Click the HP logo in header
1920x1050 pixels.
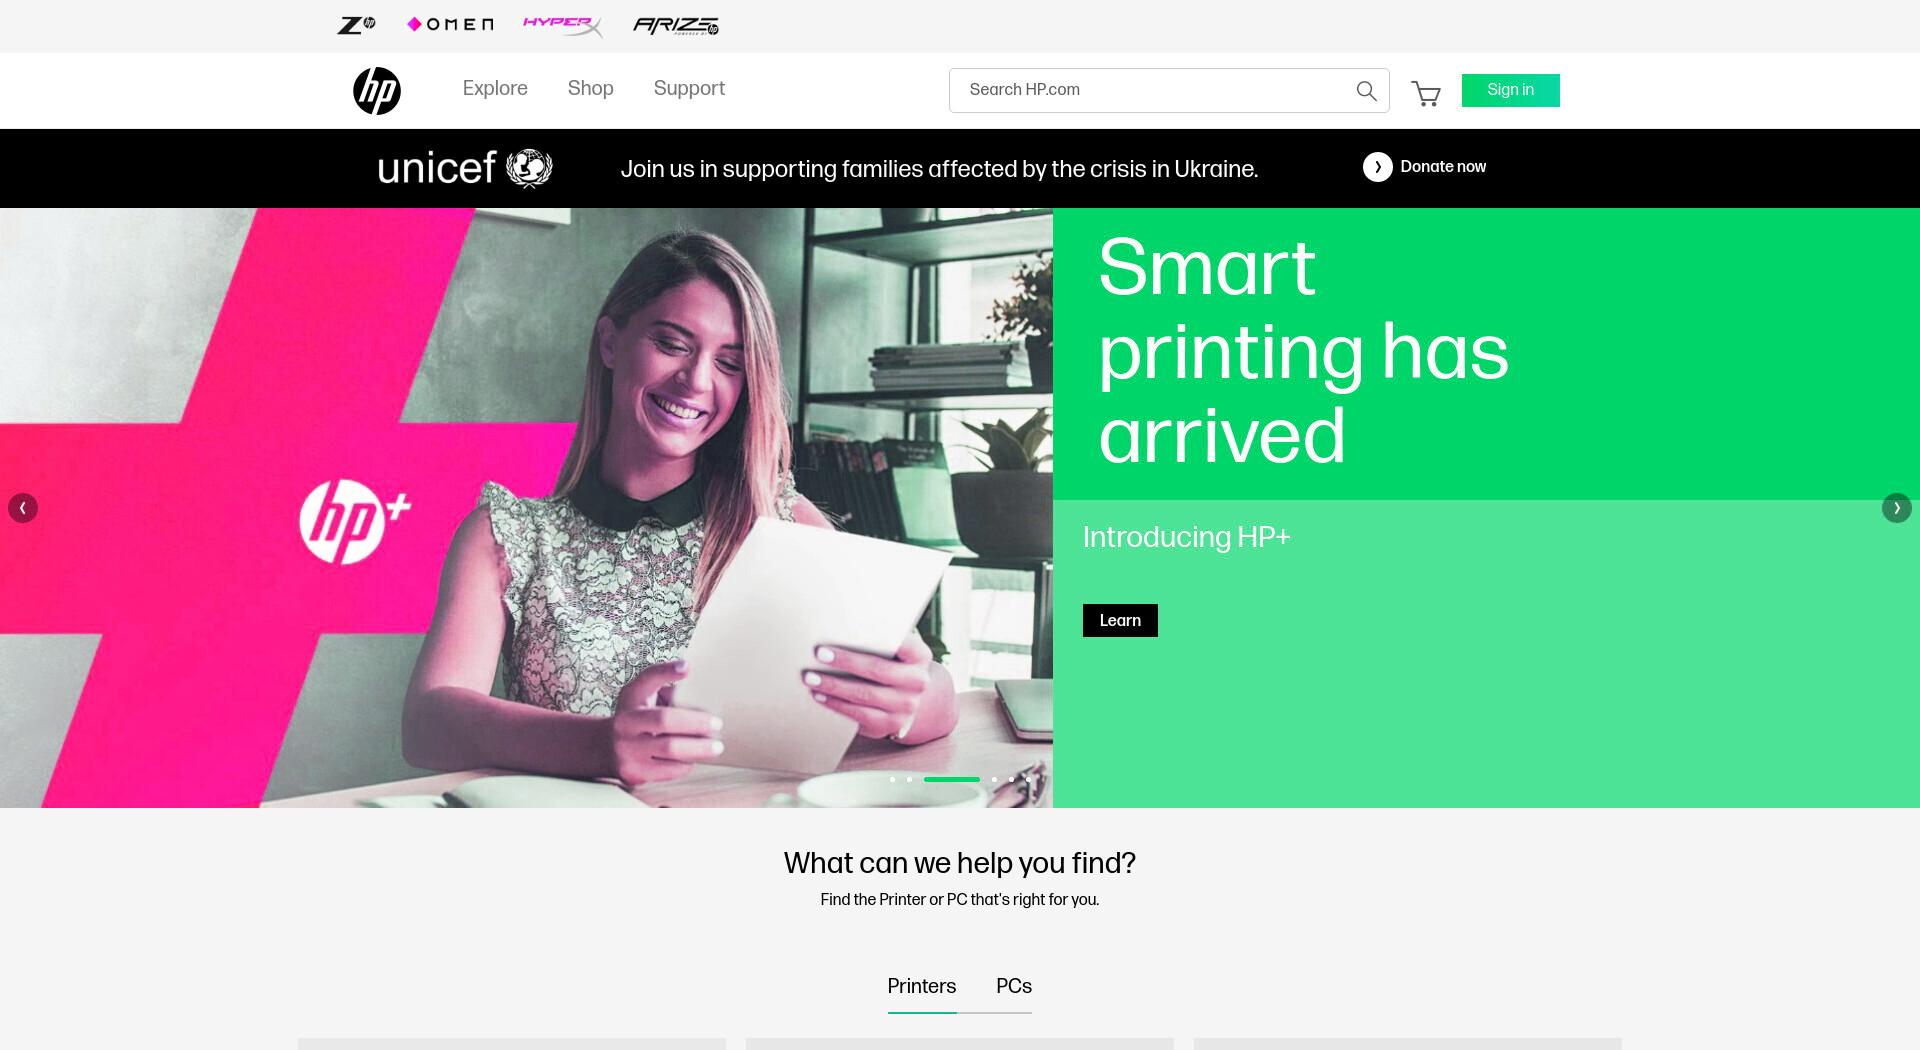coord(377,91)
